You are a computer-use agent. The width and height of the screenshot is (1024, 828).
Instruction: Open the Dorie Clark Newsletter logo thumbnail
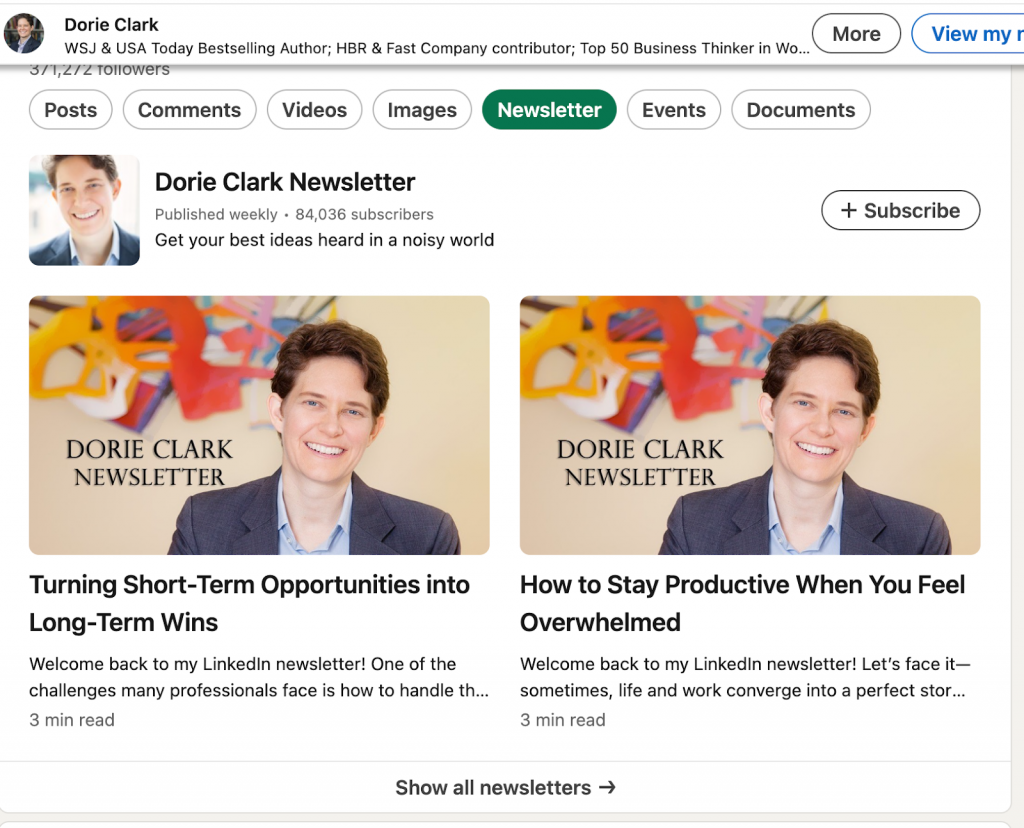point(84,210)
